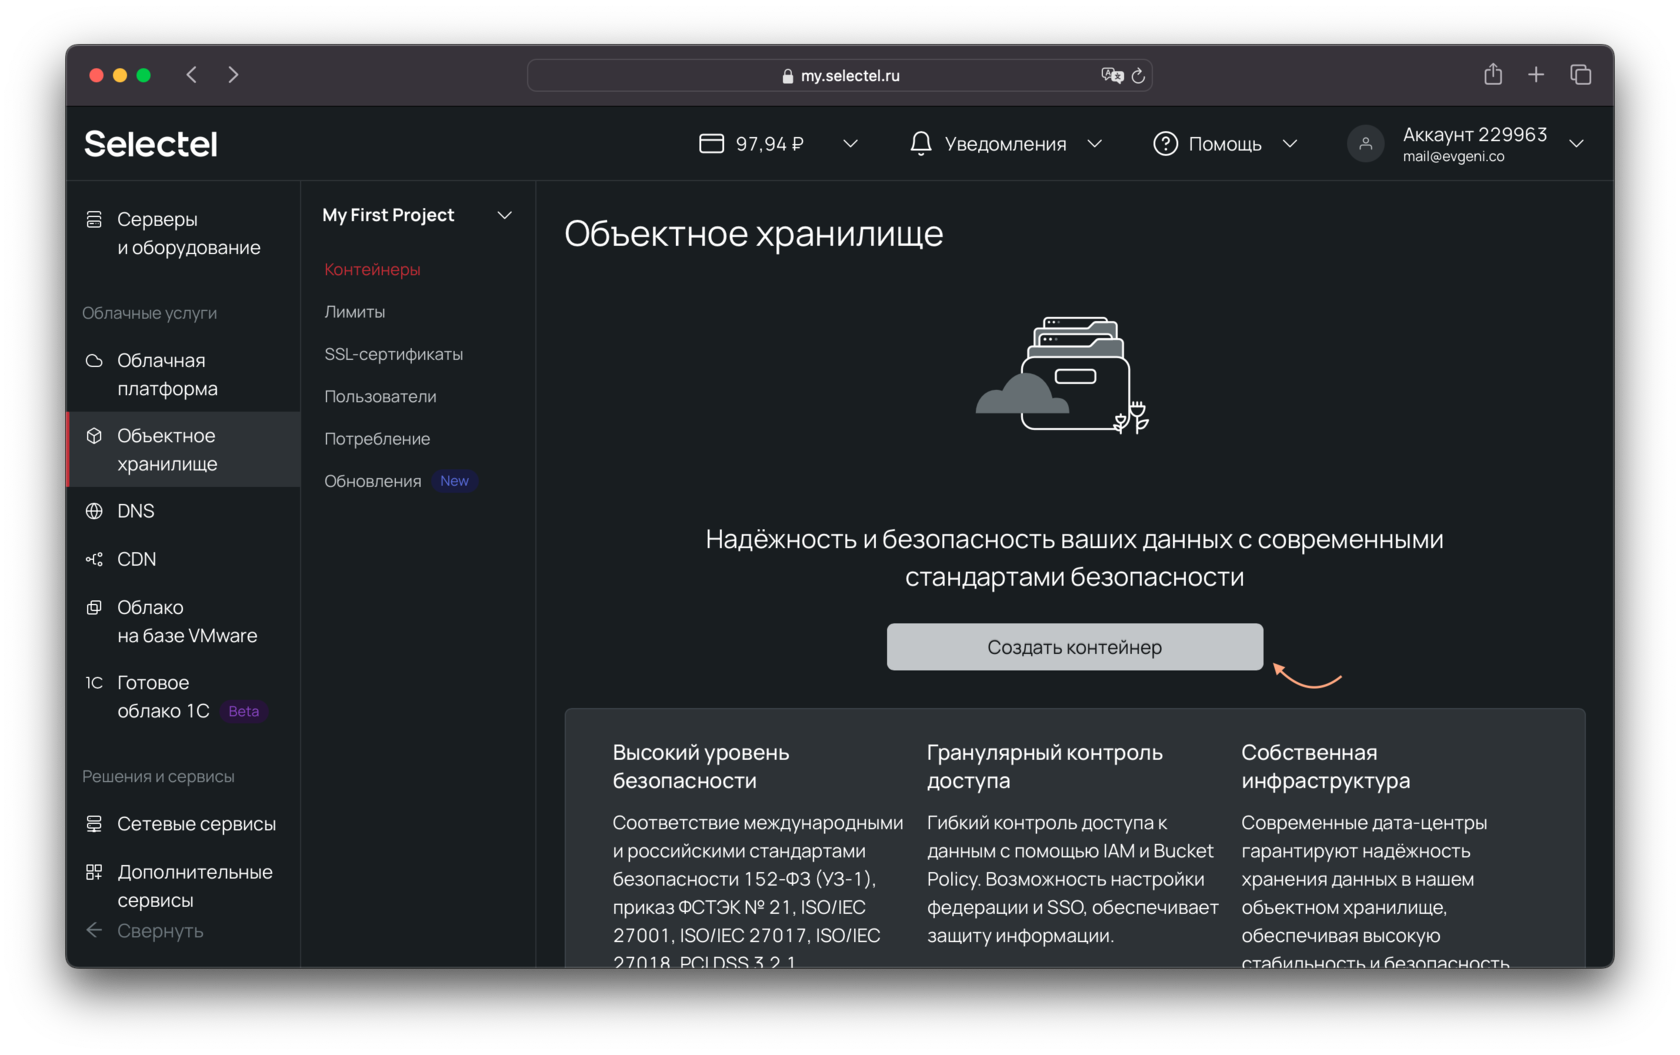Click the cloud platform icon
1680x1055 pixels.
pos(94,360)
